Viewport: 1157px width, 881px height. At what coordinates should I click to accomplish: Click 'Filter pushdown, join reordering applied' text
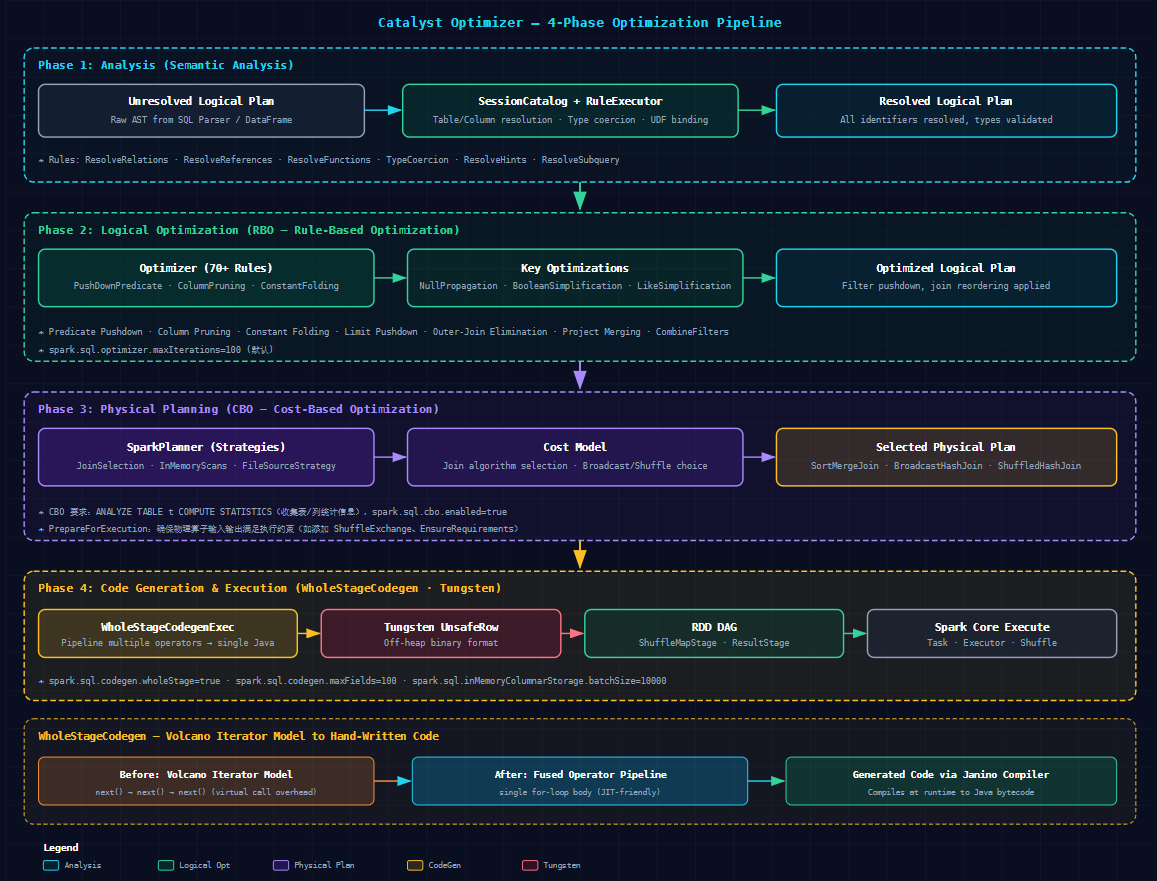[x=946, y=286]
